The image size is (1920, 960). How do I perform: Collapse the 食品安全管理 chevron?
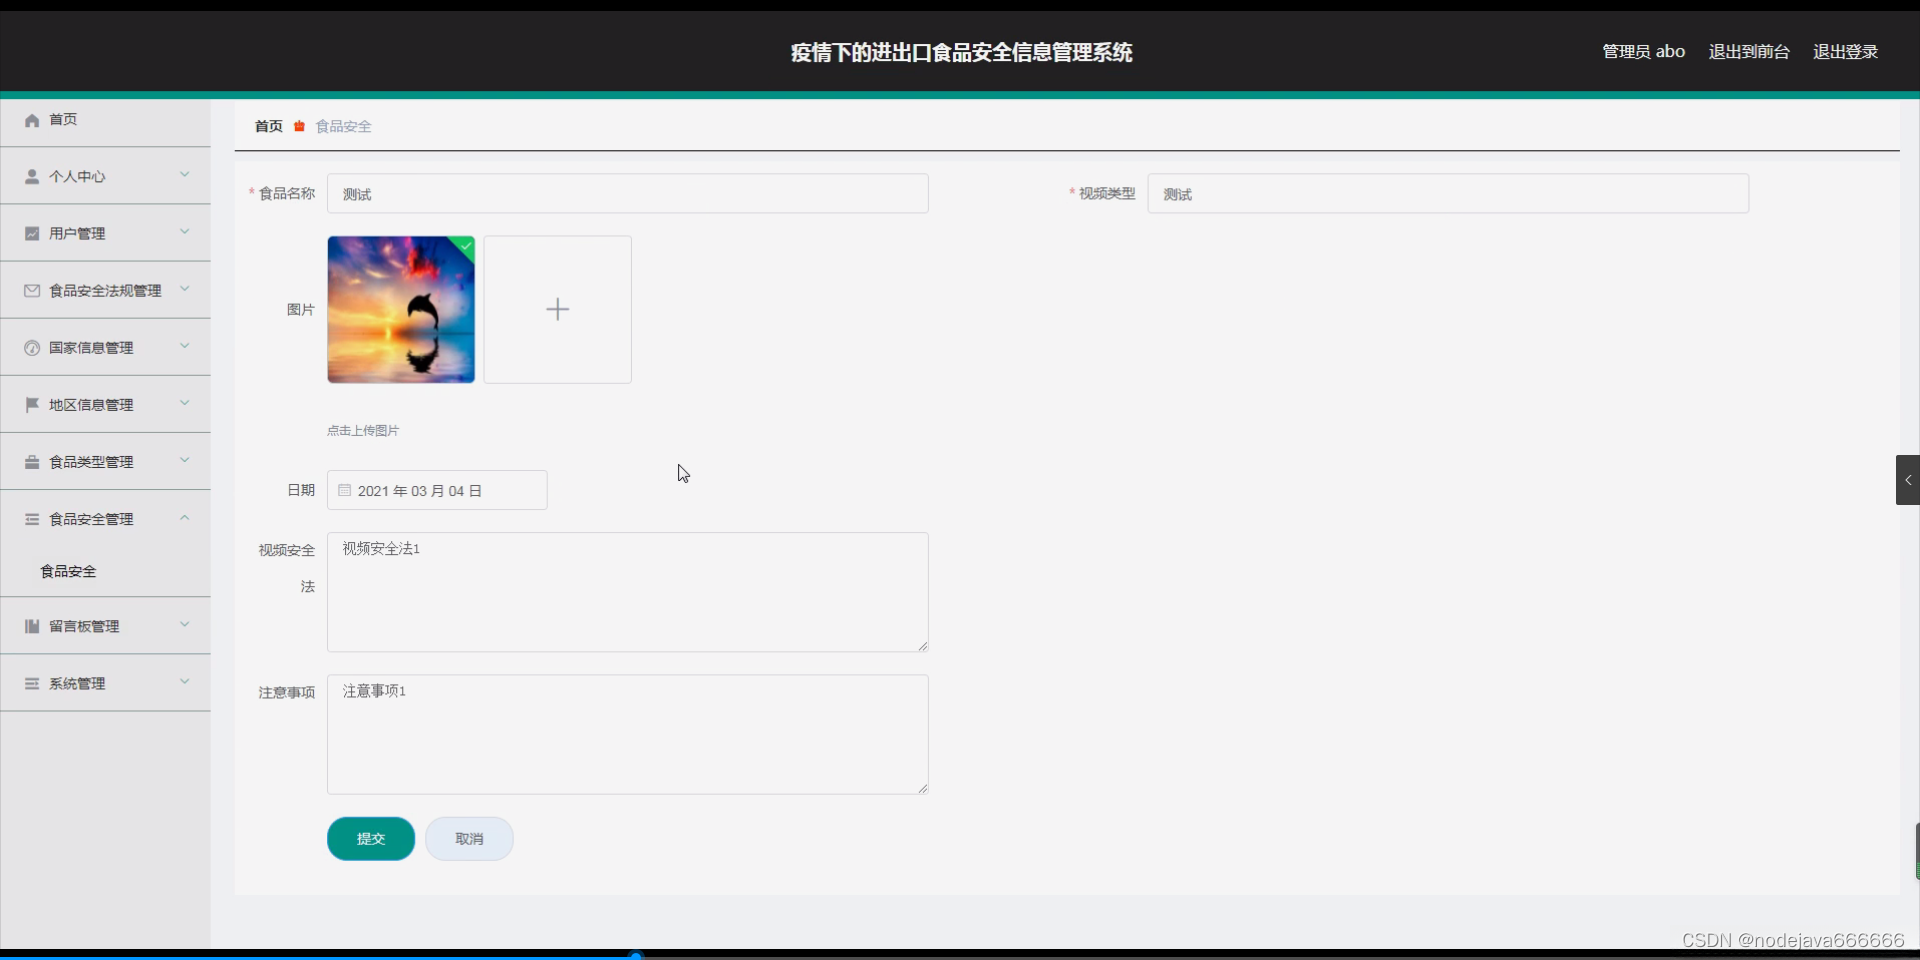coord(185,517)
